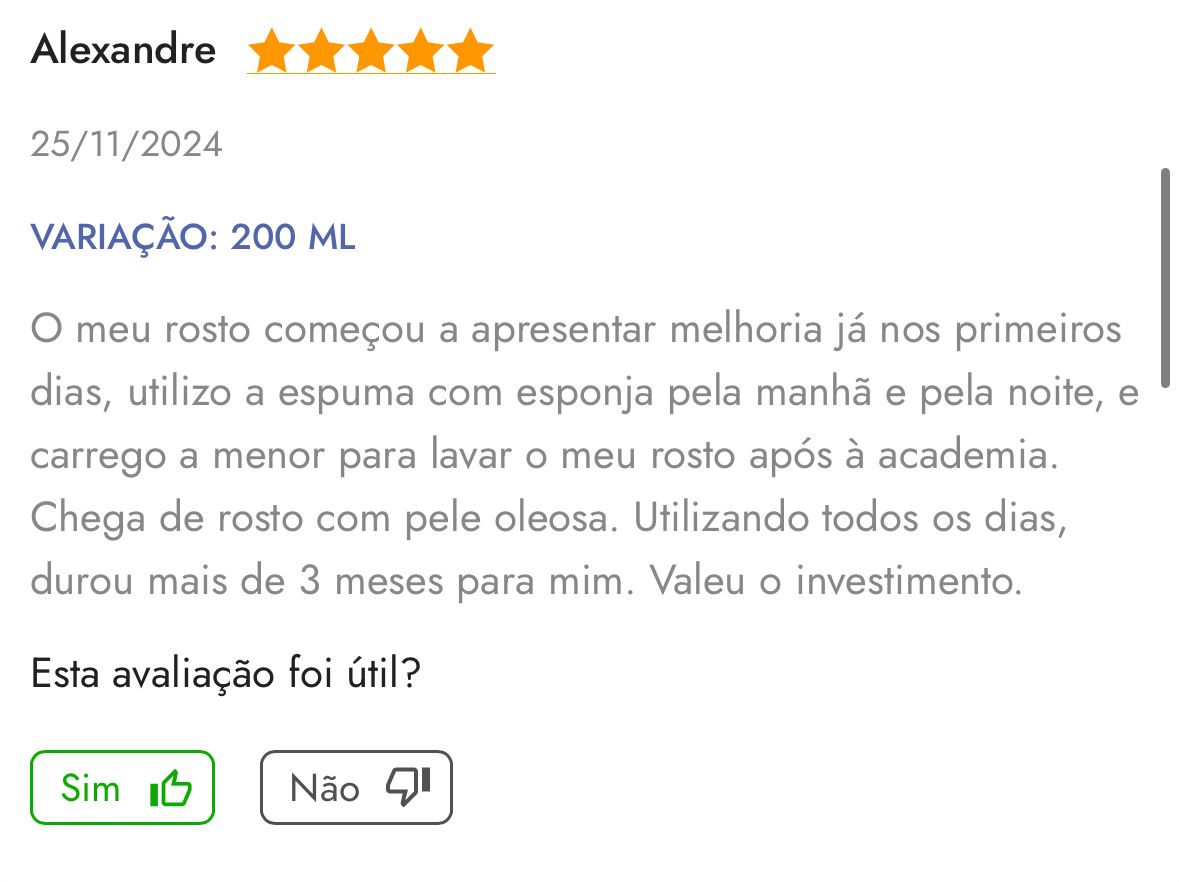1179x882 pixels.
Task: Click the review date 25/11/2024
Action: pos(126,145)
